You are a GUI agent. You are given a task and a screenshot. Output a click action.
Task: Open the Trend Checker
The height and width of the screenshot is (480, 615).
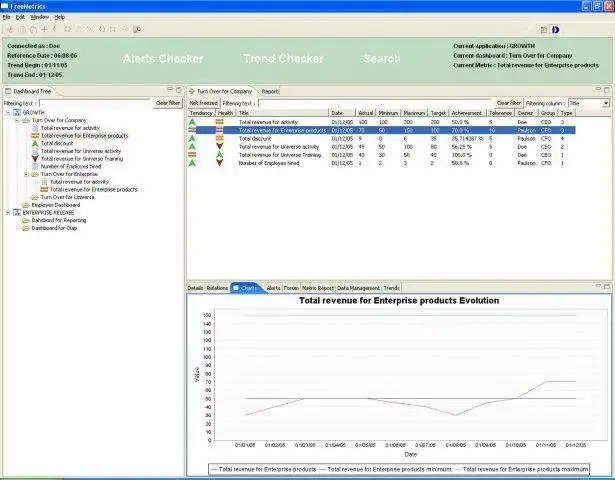click(x=283, y=59)
